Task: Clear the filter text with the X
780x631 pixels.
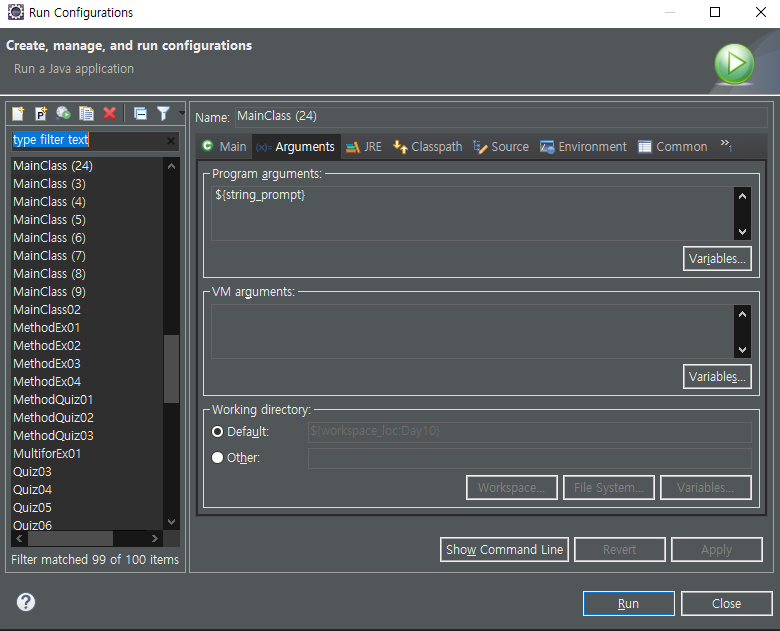Action: coord(171,141)
